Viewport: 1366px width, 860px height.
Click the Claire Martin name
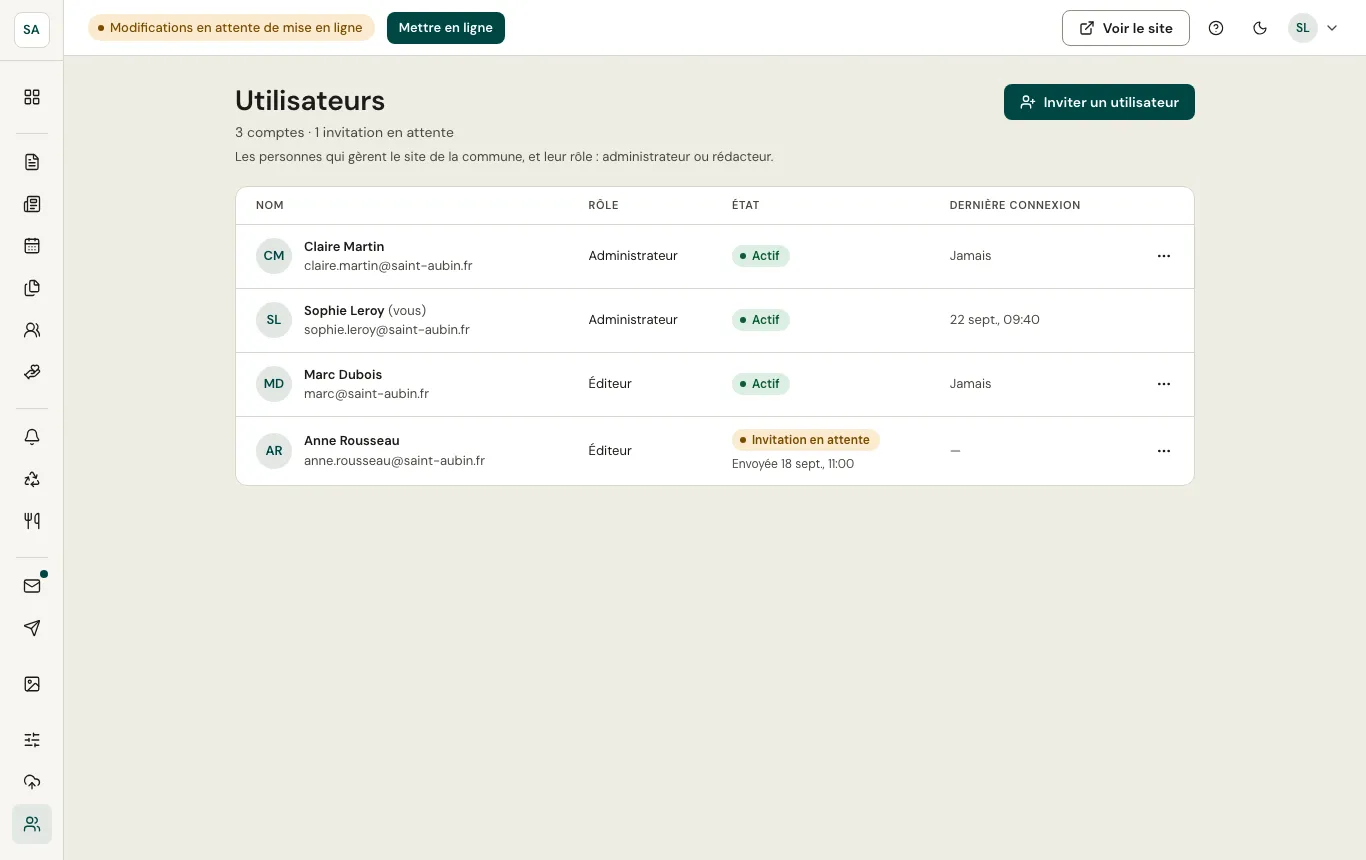coord(344,247)
